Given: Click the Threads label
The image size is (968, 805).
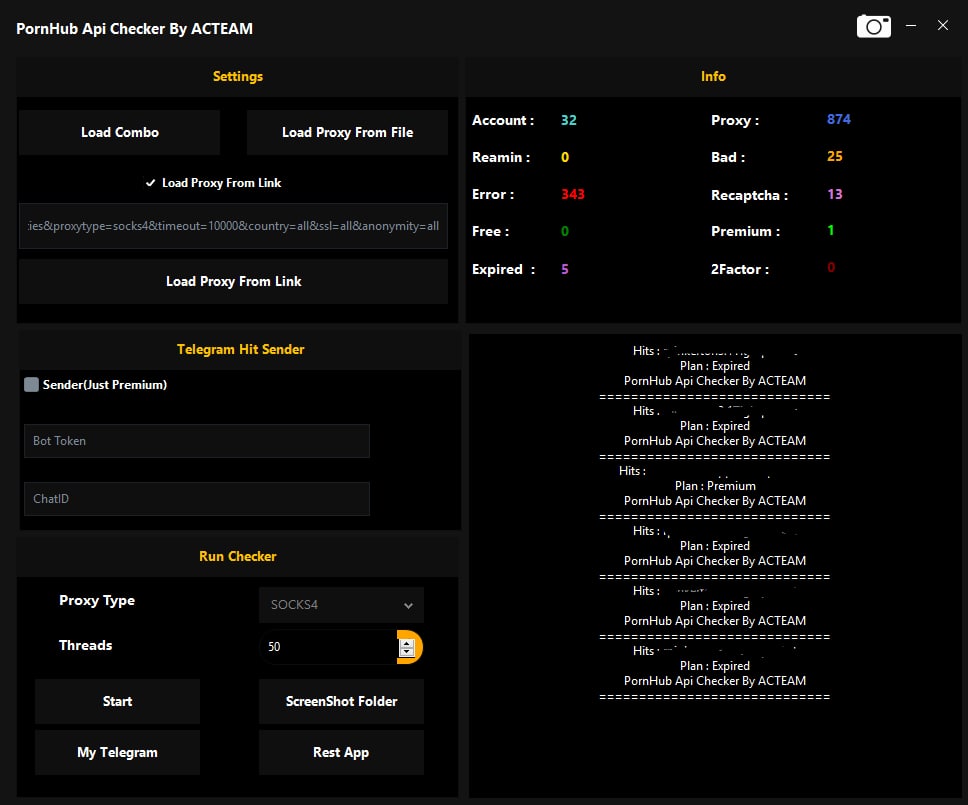Looking at the screenshot, I should tap(86, 645).
